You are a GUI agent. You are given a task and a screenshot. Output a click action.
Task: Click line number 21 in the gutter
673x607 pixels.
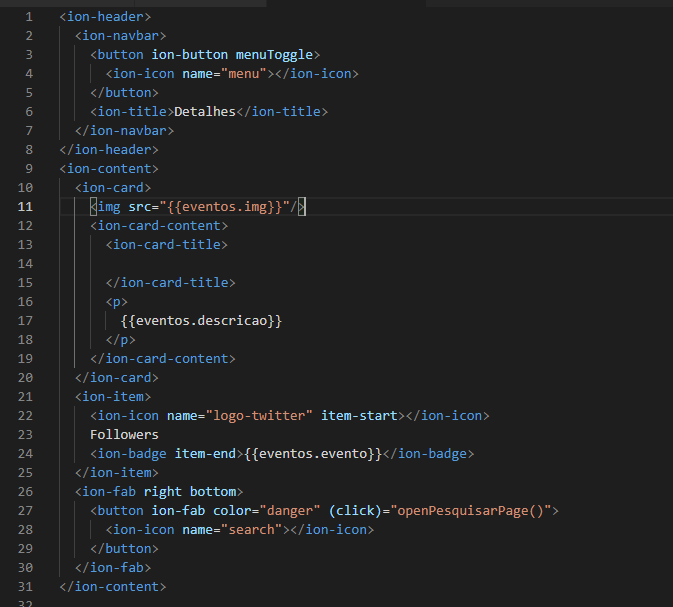click(25, 397)
